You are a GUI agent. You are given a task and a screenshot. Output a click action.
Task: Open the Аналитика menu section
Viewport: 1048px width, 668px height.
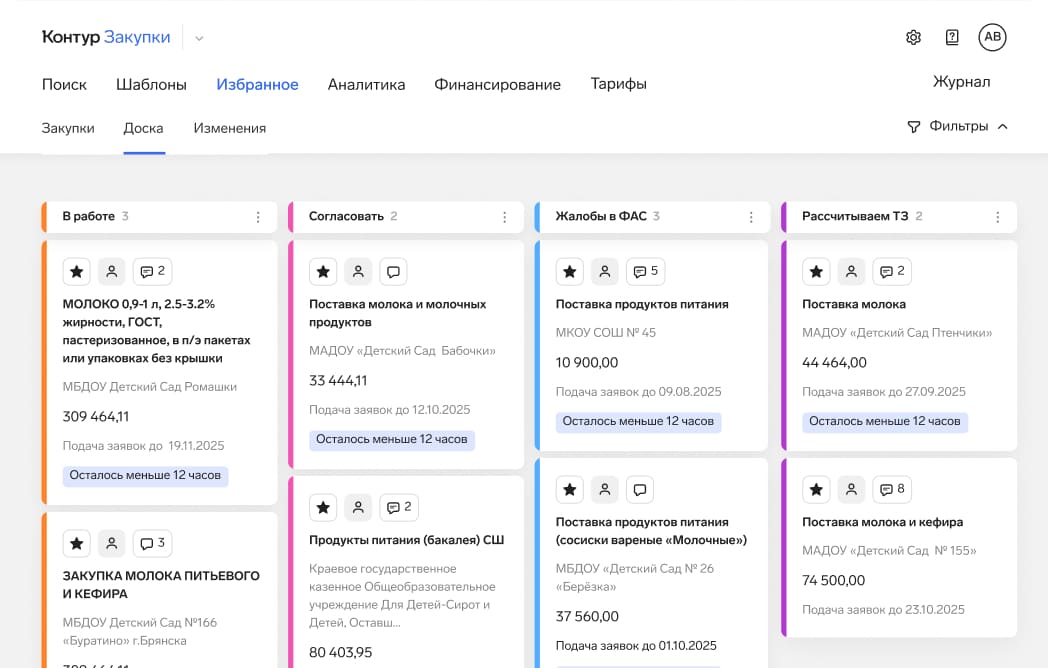(x=366, y=85)
